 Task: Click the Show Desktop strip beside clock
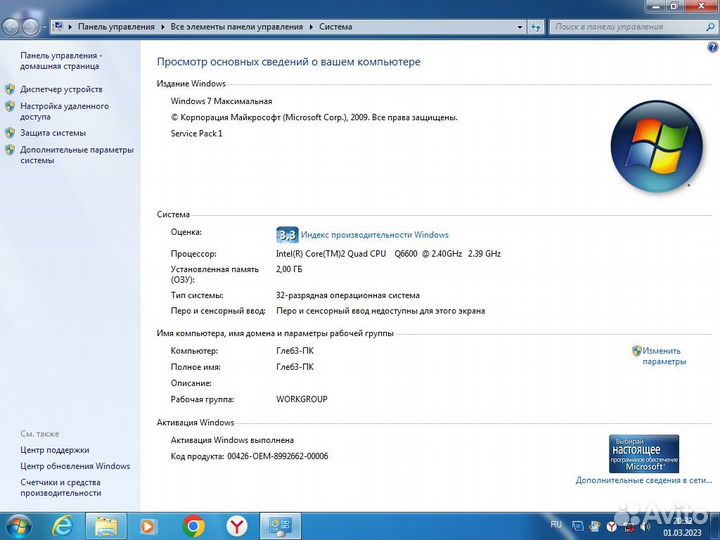(x=714, y=526)
